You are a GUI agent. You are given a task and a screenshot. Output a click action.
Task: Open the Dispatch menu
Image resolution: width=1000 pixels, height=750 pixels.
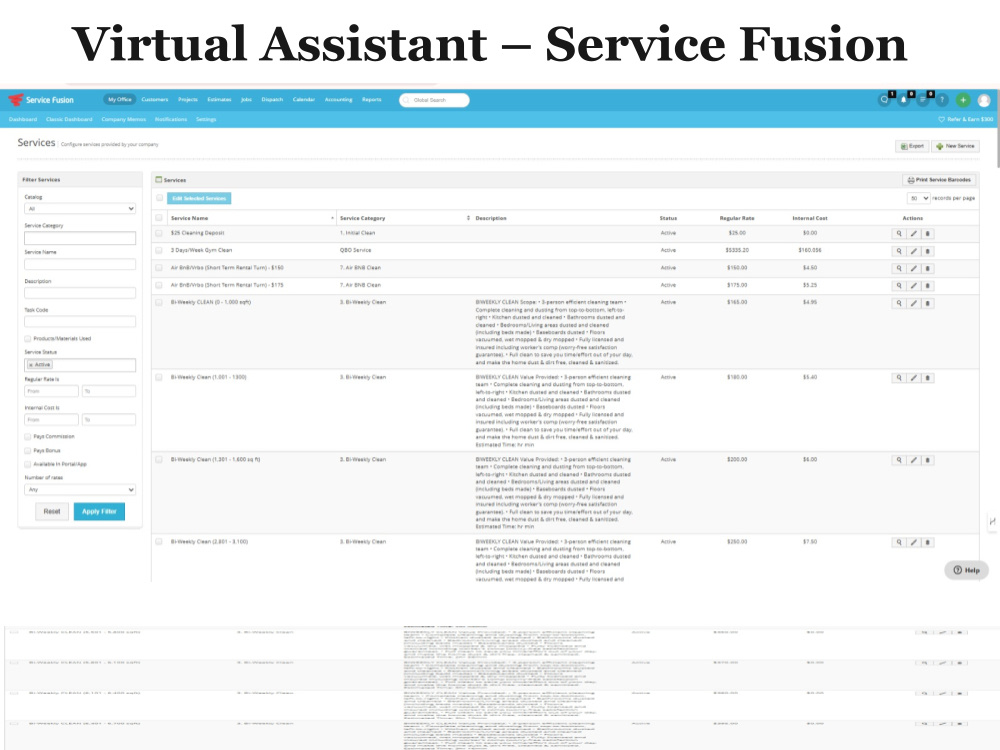point(272,99)
